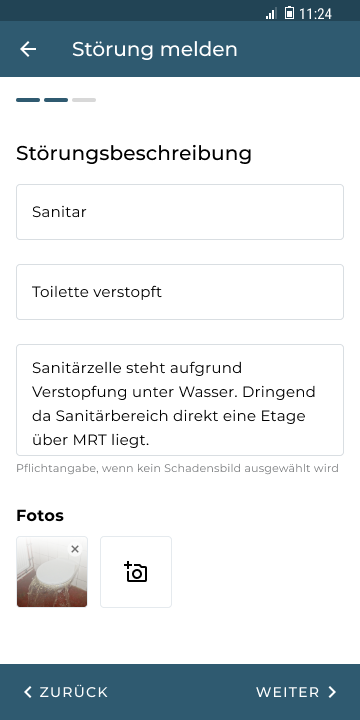Image resolution: width=360 pixels, height=720 pixels.
Task: Go to next step with WEITER
Action: (x=296, y=692)
